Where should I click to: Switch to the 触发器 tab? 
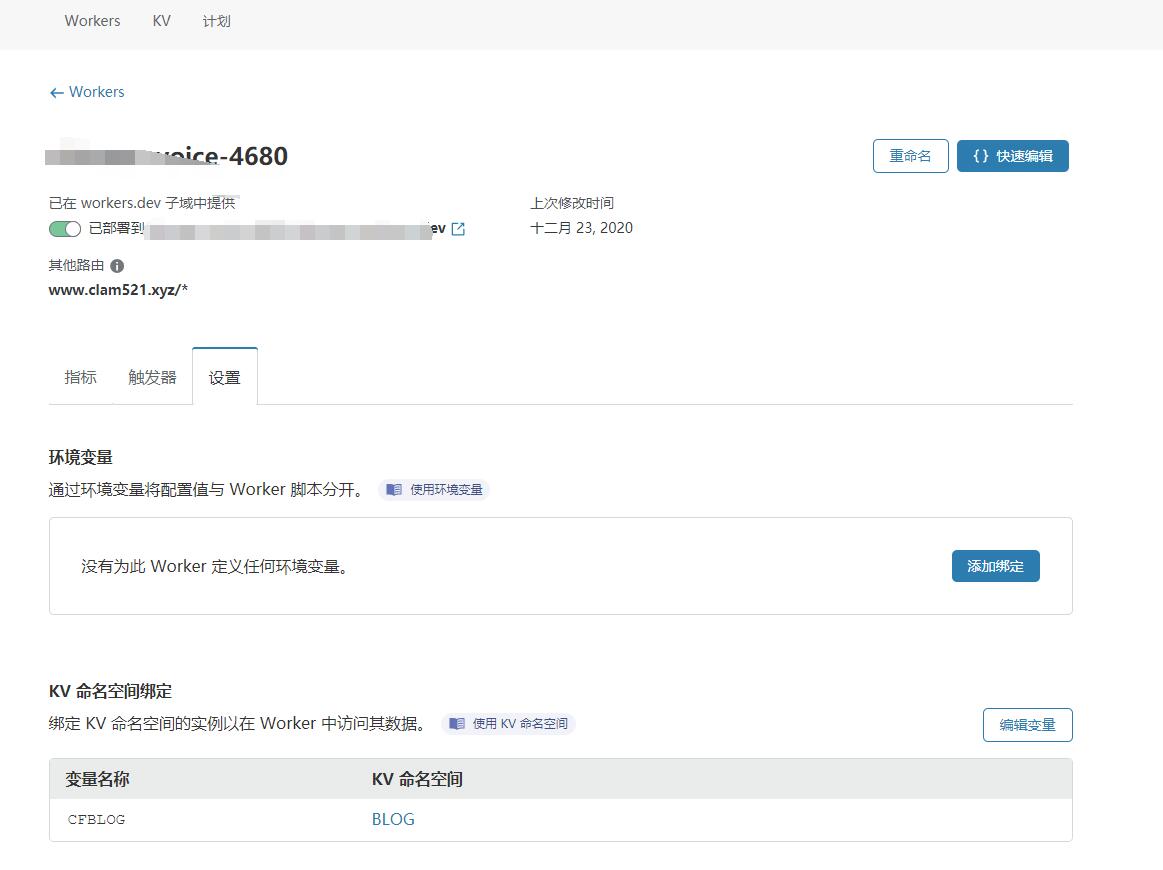152,378
